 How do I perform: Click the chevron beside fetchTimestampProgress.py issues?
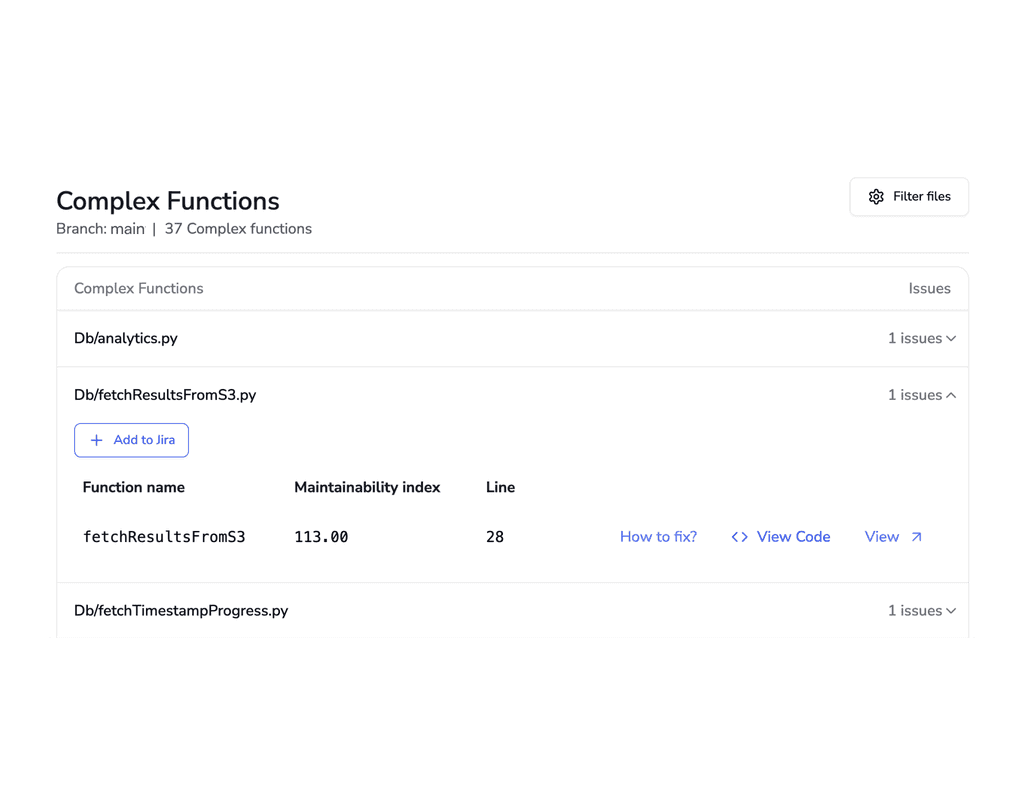tap(951, 610)
